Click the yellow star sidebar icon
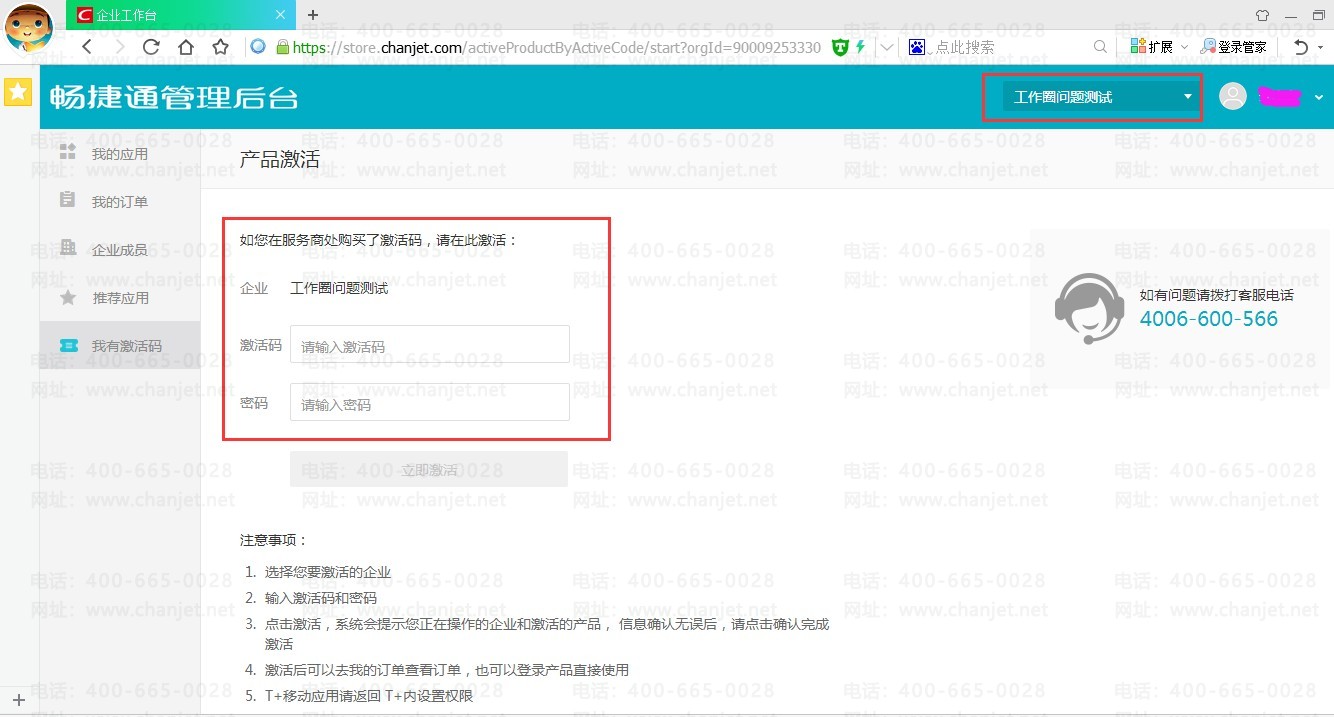Image resolution: width=1334 pixels, height=717 pixels. [x=18, y=92]
